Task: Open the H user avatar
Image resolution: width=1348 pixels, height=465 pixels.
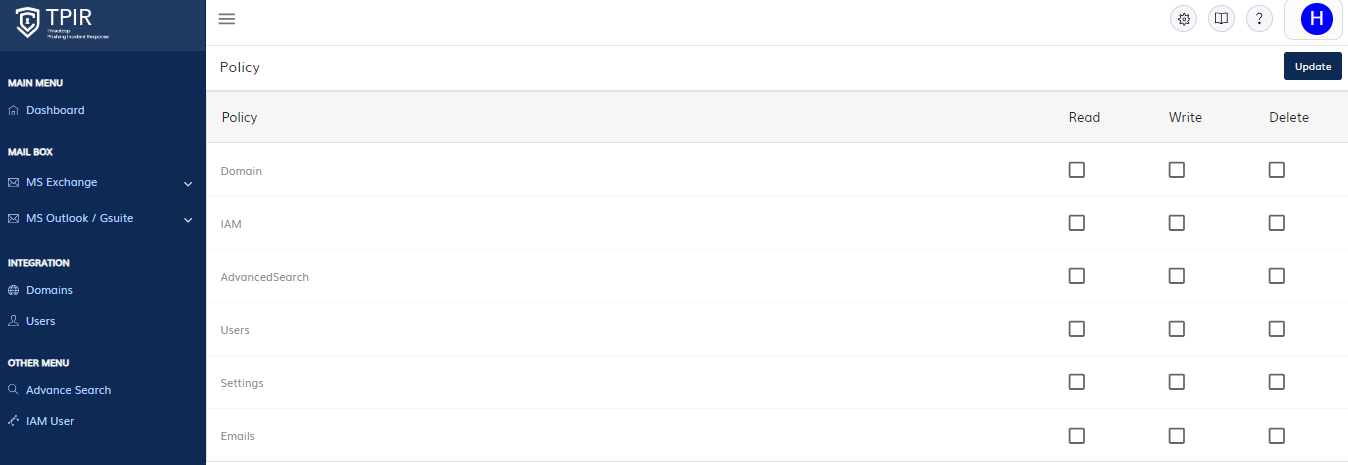Action: 1317,18
